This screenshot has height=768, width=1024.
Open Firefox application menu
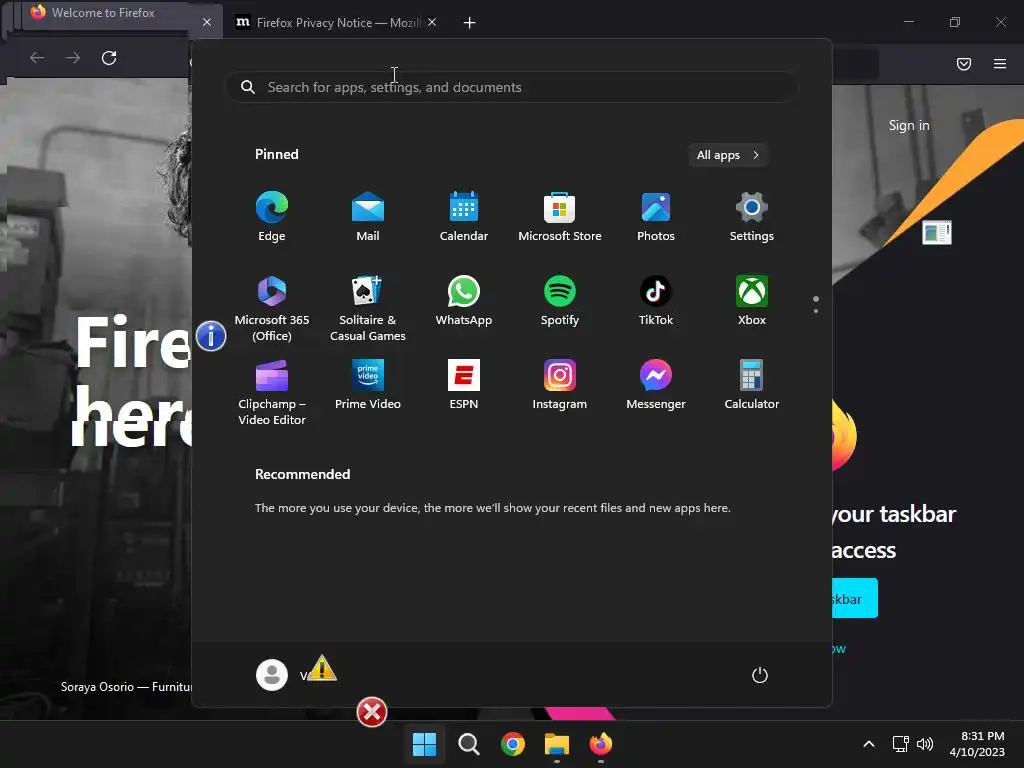coord(999,63)
